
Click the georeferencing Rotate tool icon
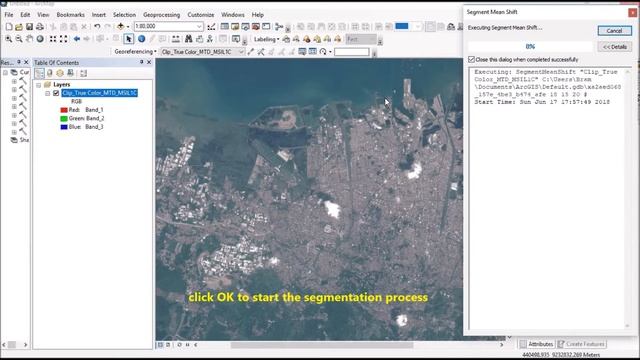click(x=323, y=52)
